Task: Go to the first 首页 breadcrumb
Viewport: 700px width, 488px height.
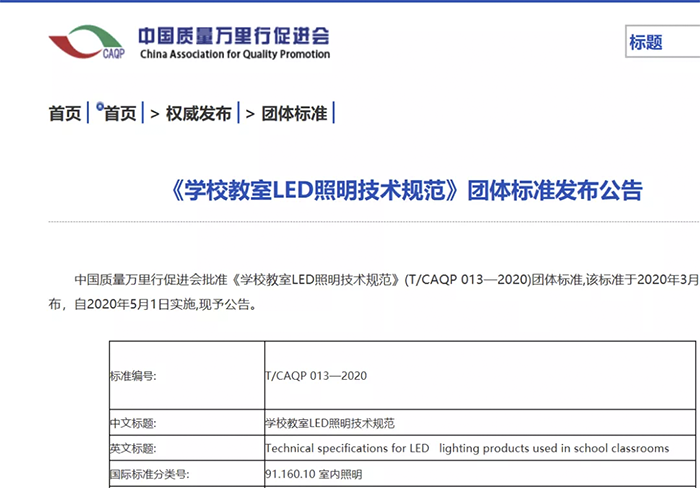Action: coord(65,114)
